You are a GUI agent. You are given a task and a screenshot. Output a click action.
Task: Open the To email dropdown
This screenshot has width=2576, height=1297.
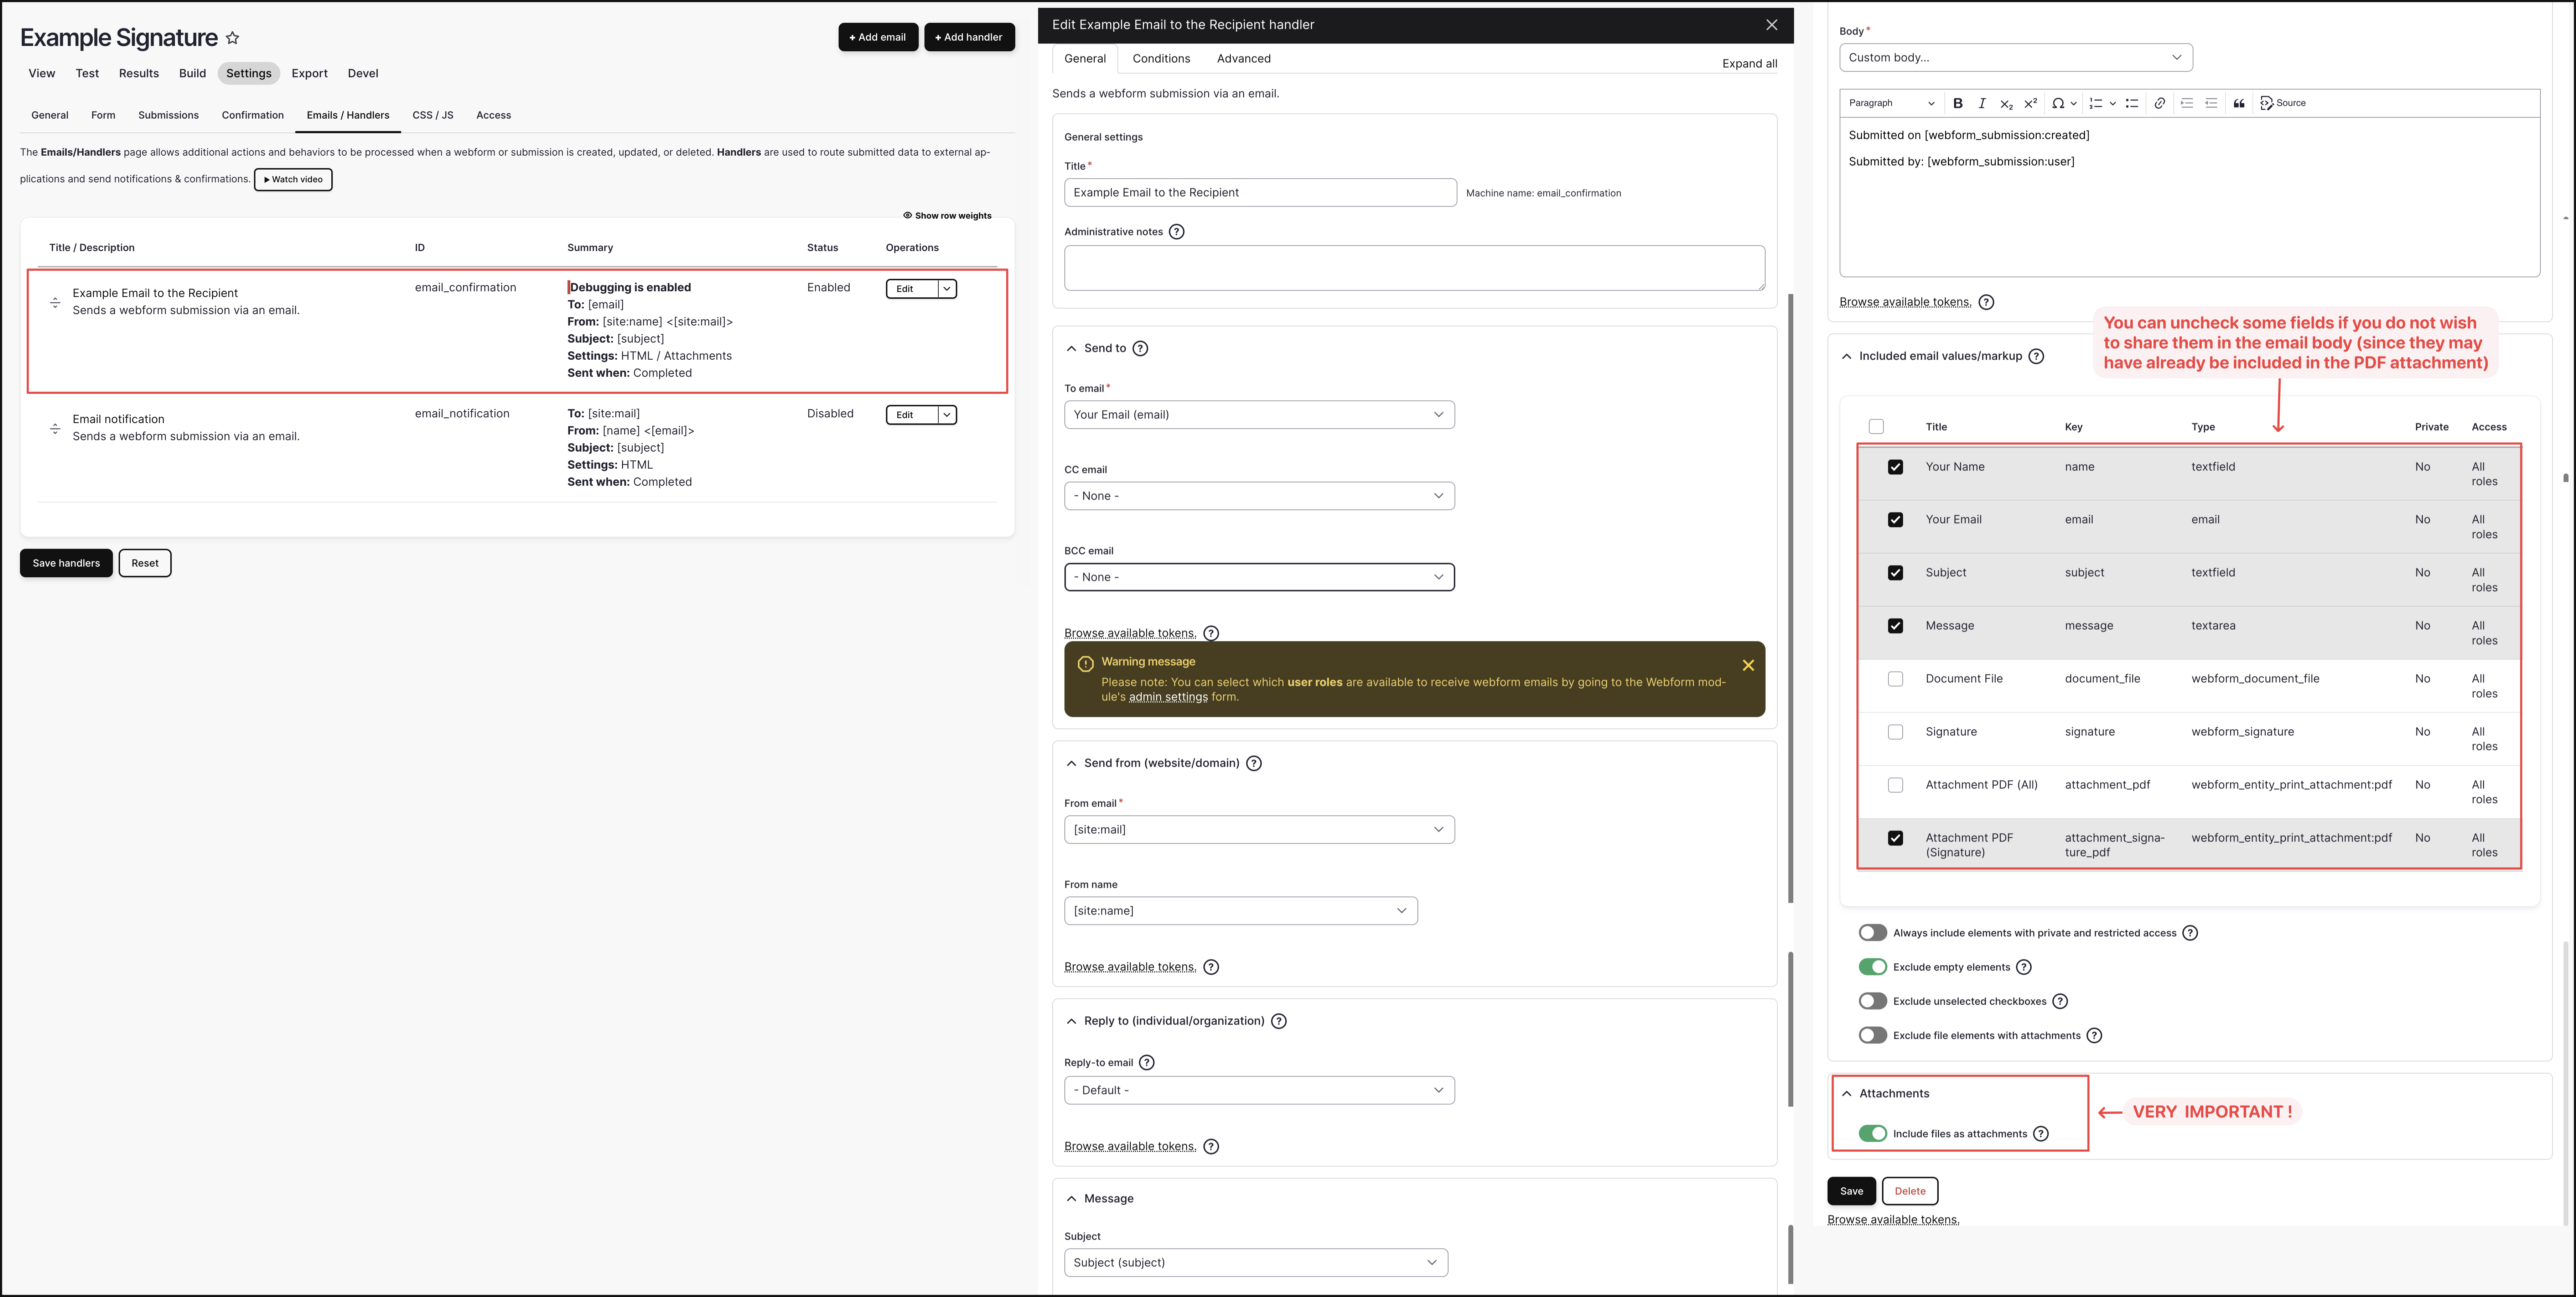1259,415
